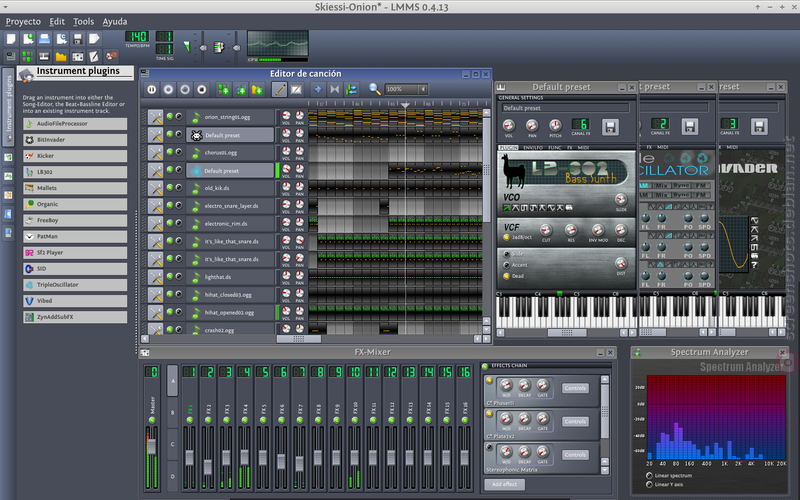The height and width of the screenshot is (500, 800).
Task: Open Controls for the Stereophonic Matrix effect
Action: (x=575, y=455)
